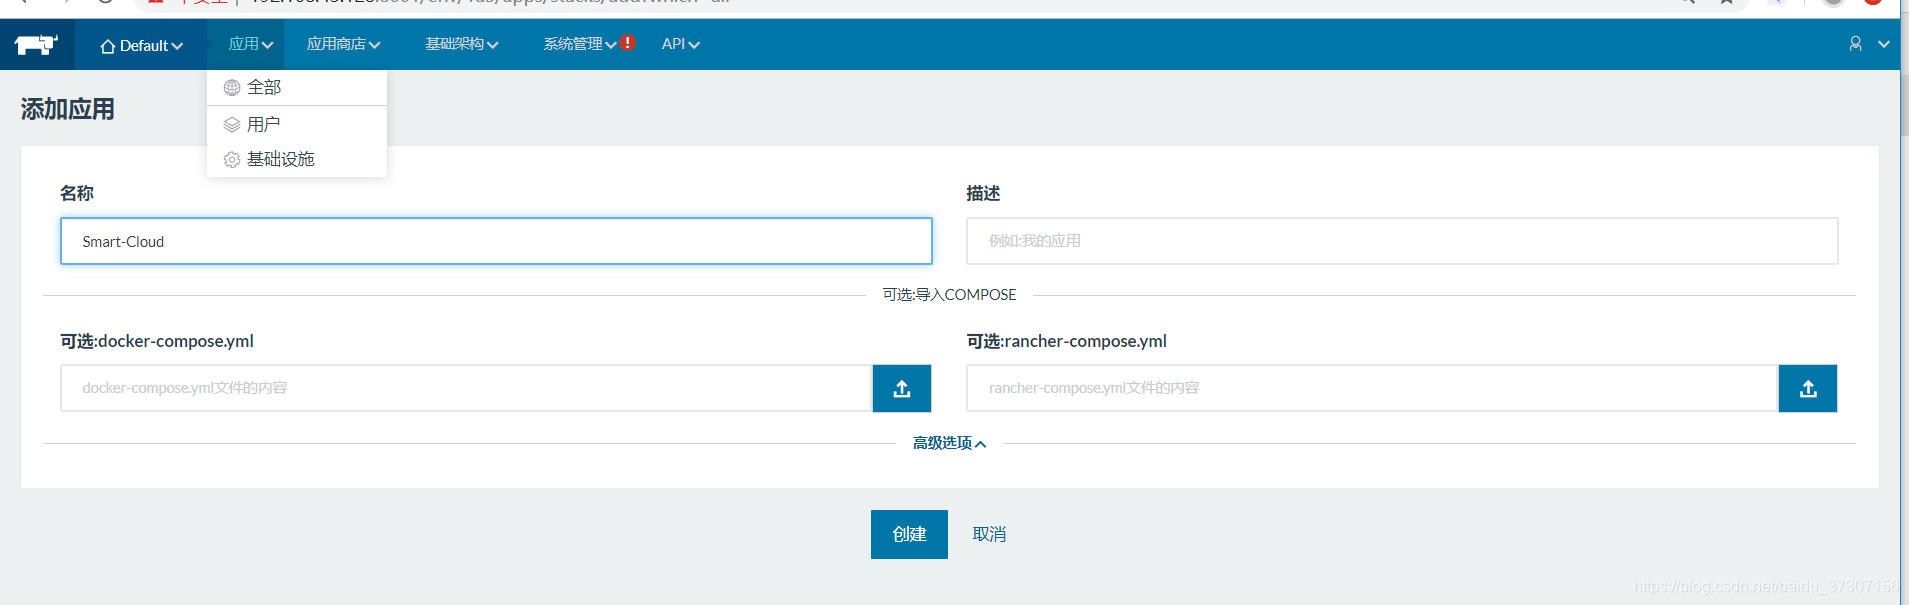Click the 描述 field label
This screenshot has height=605, width=1909.
coord(983,193)
